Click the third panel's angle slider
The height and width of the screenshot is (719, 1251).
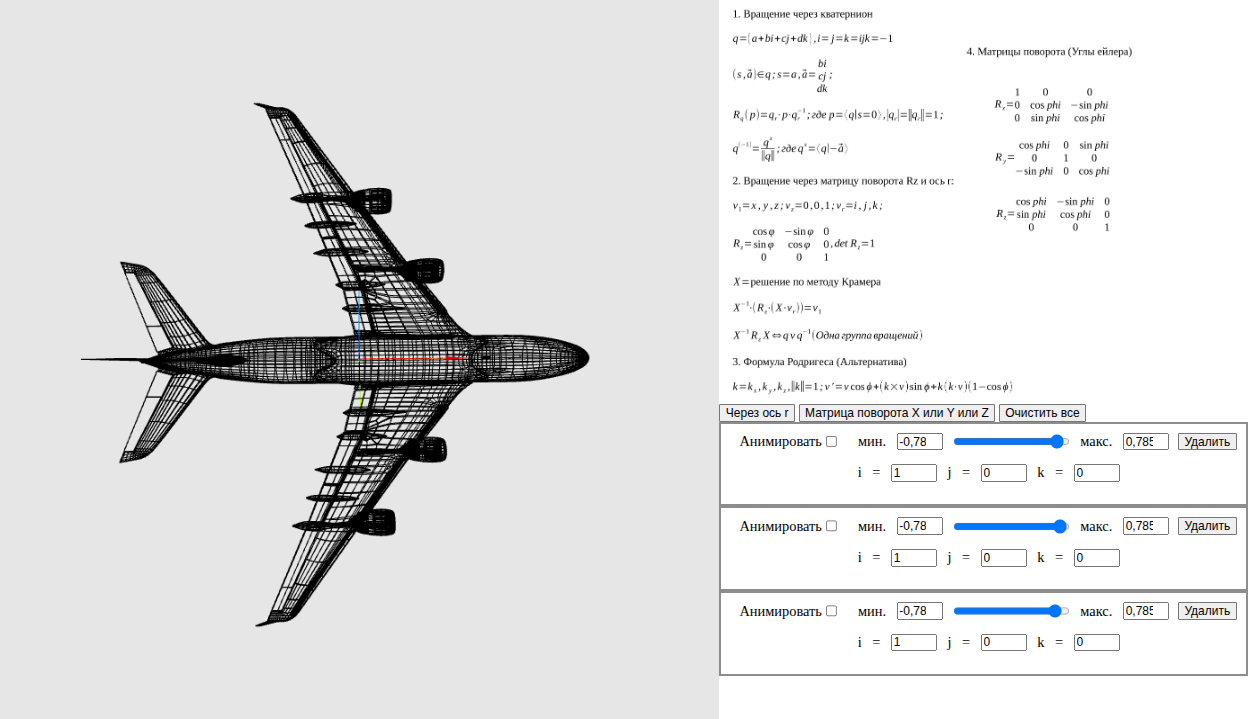1011,611
